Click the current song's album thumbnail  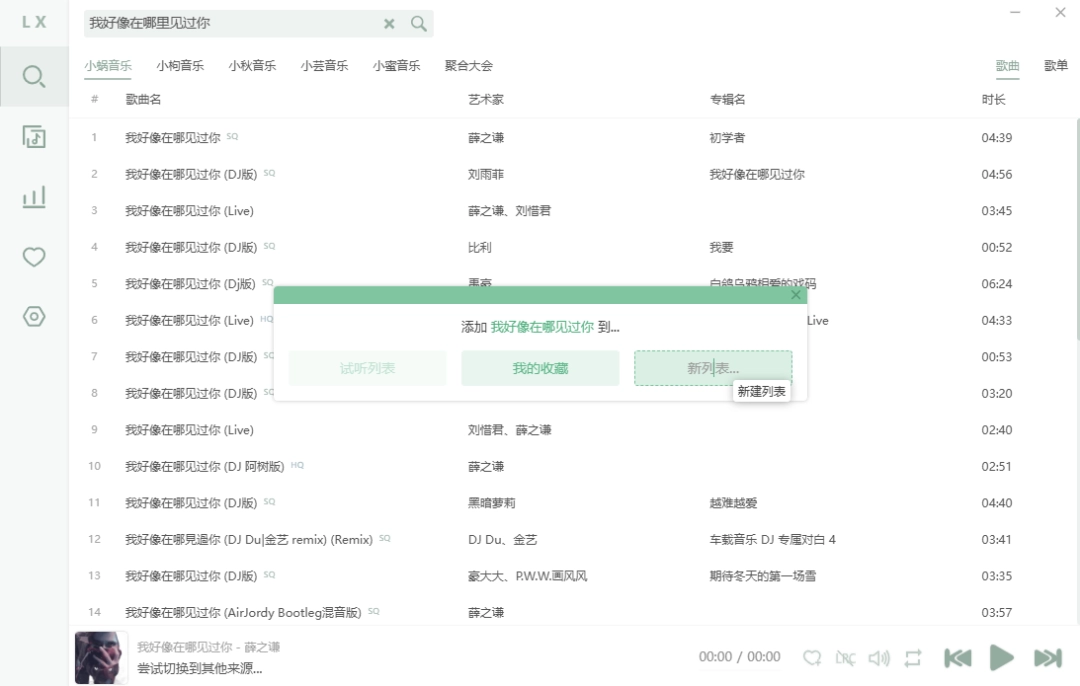(100, 657)
